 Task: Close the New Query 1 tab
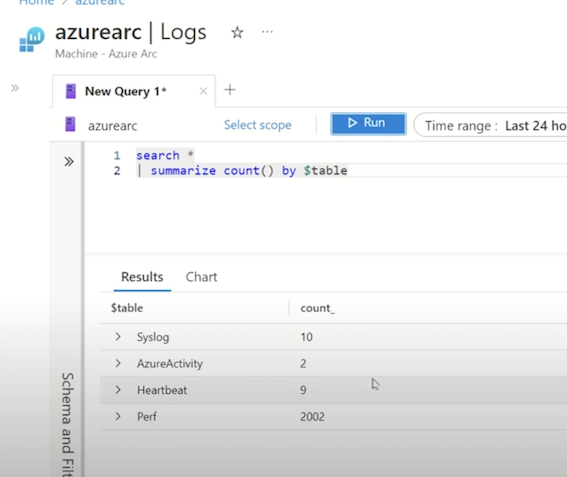point(203,91)
